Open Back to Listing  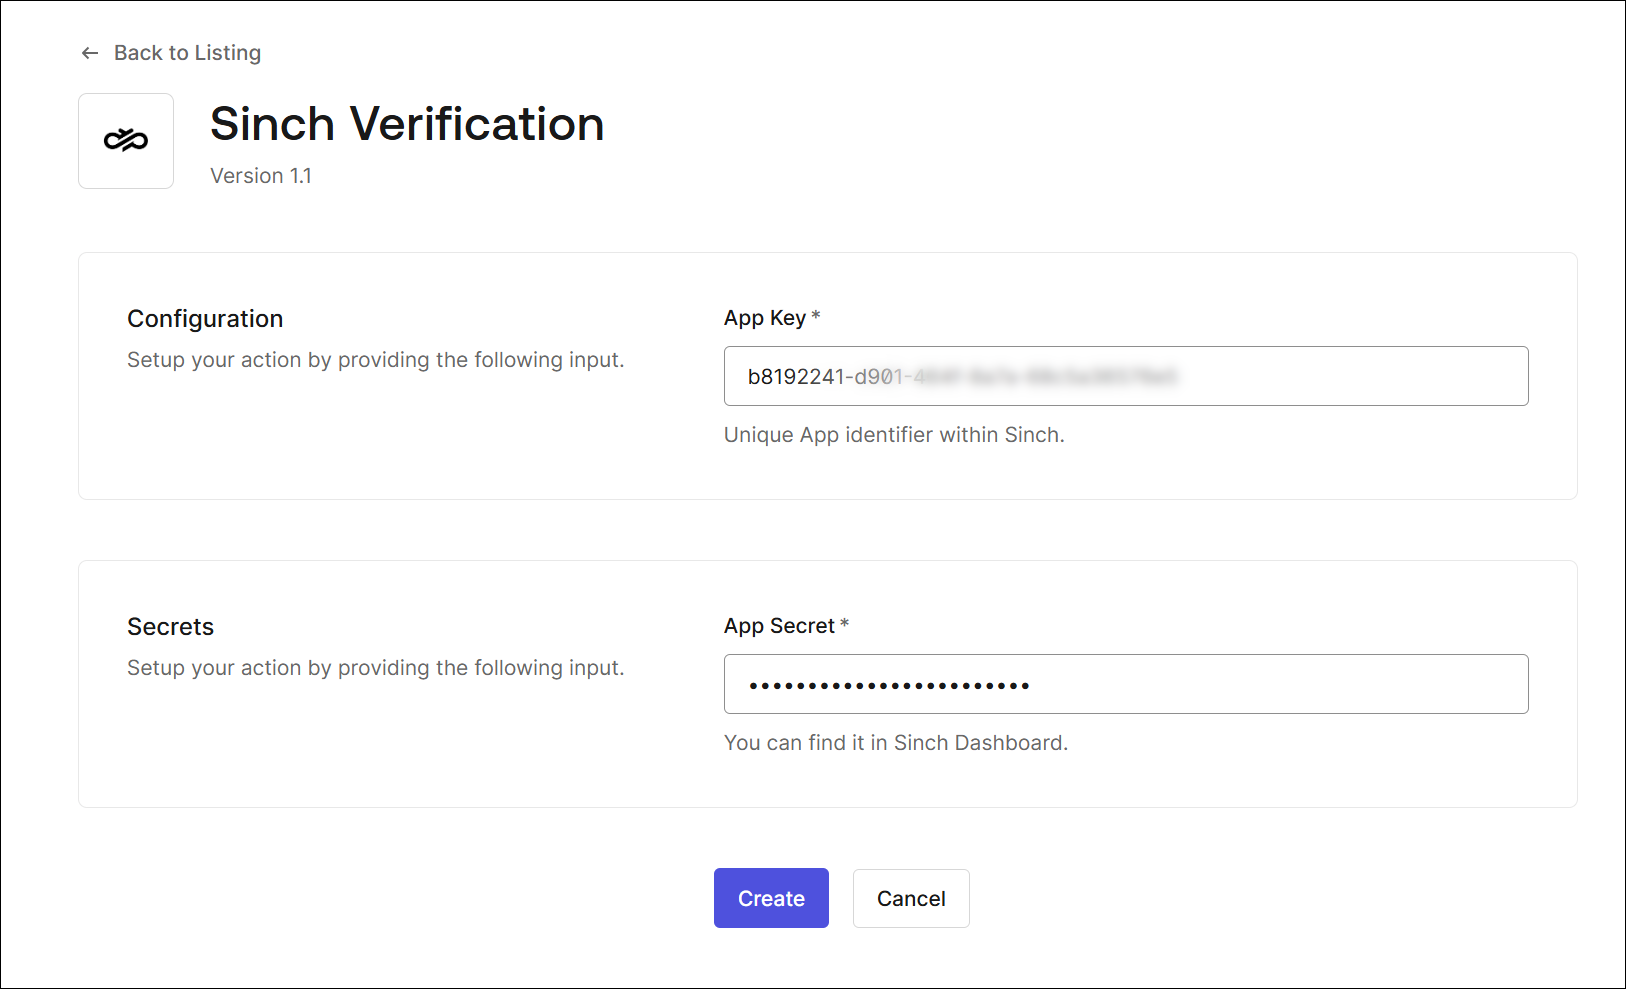(x=187, y=52)
